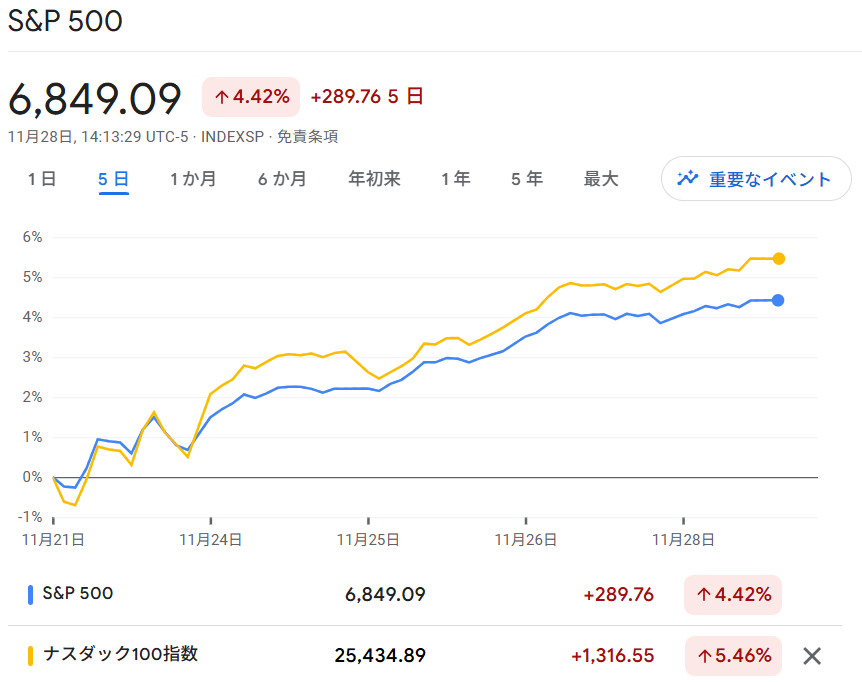Viewport: 862px width, 682px height.
Task: Click the 6,849.09 price heading
Action: [x=95, y=96]
